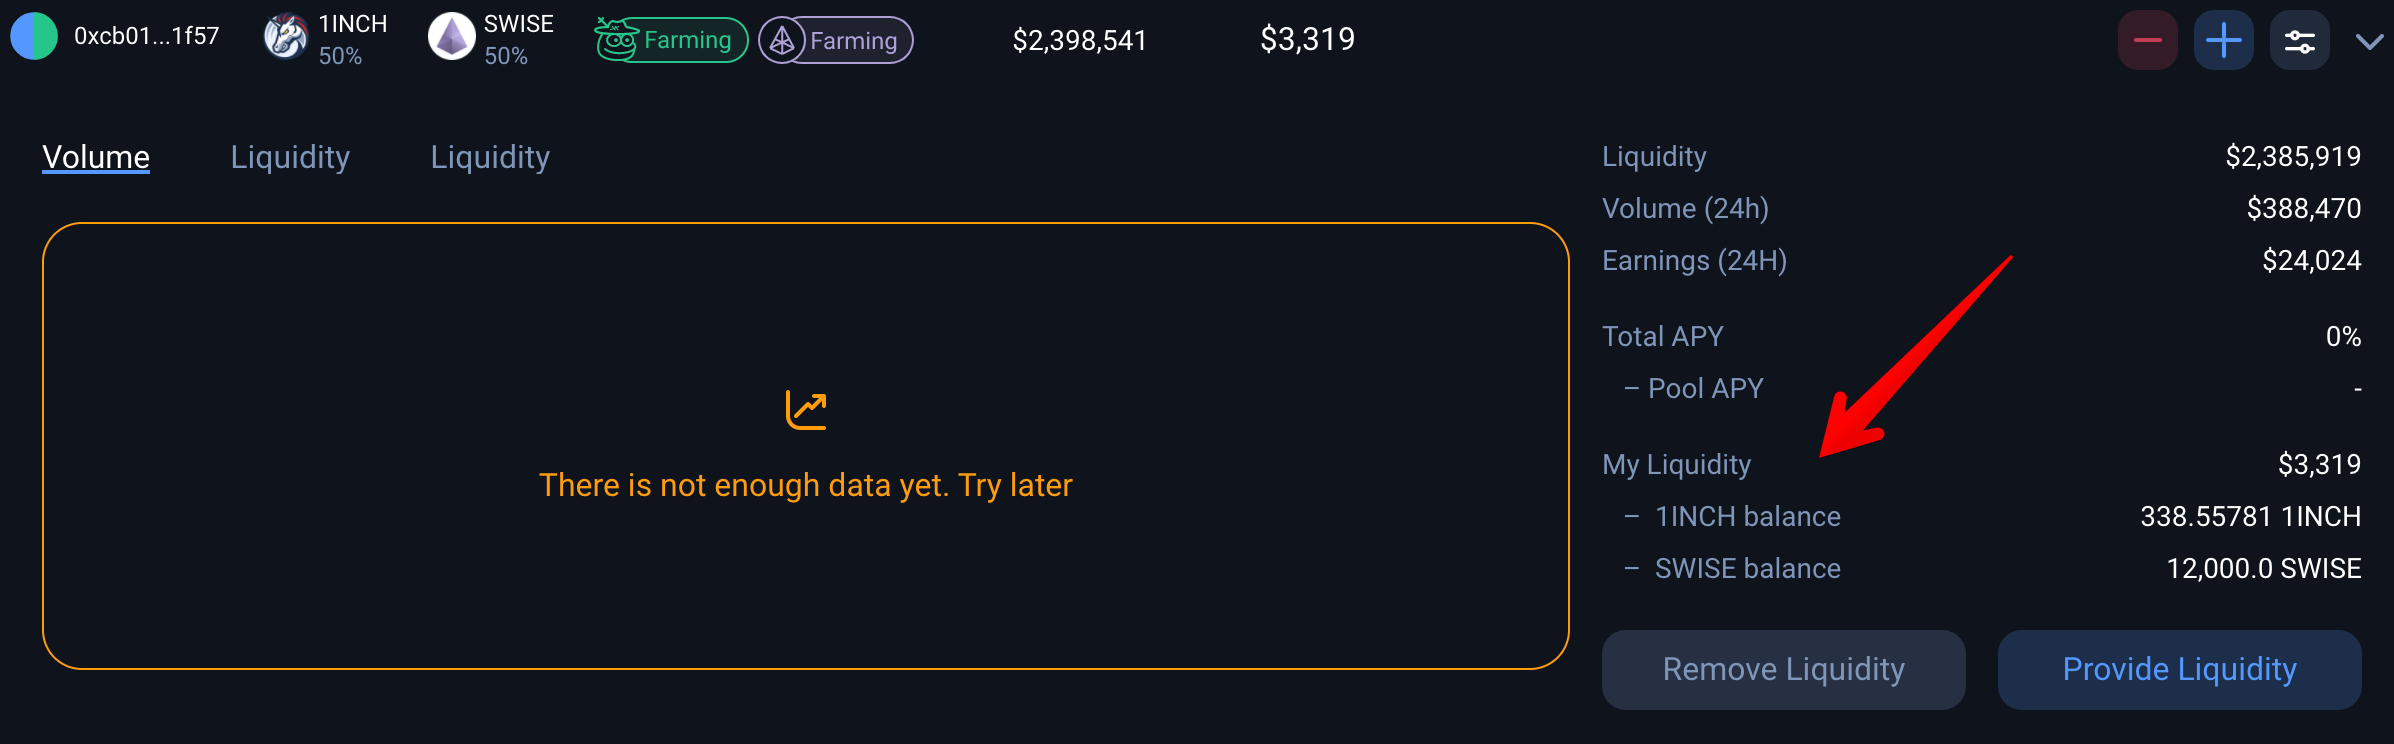Click the 338.55781 1INCH balance value
The width and height of the screenshot is (2394, 744).
pos(2250,516)
